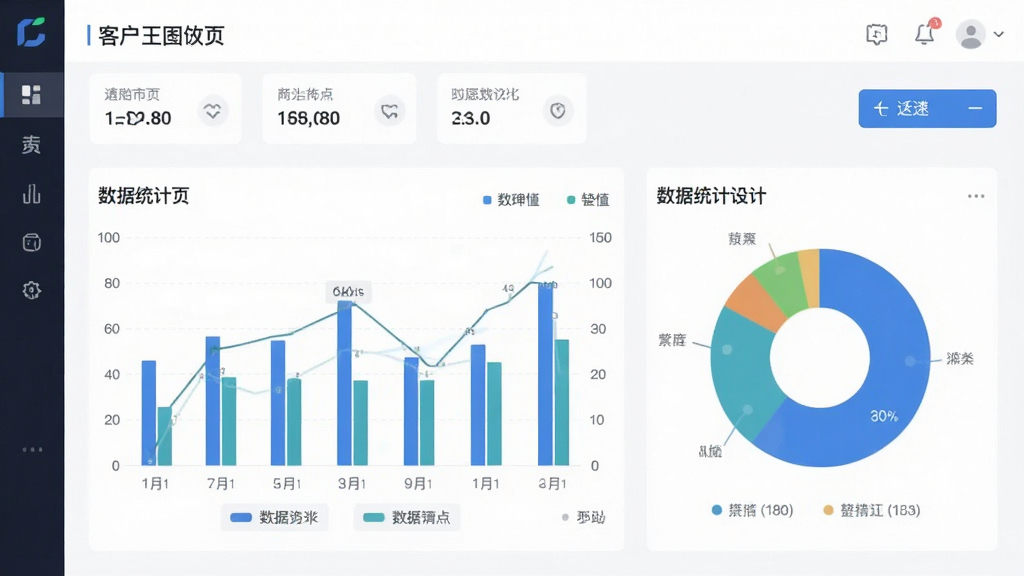This screenshot has height=576, width=1024.
Task: Expand the user account dropdown chevron
Action: pos(999,34)
